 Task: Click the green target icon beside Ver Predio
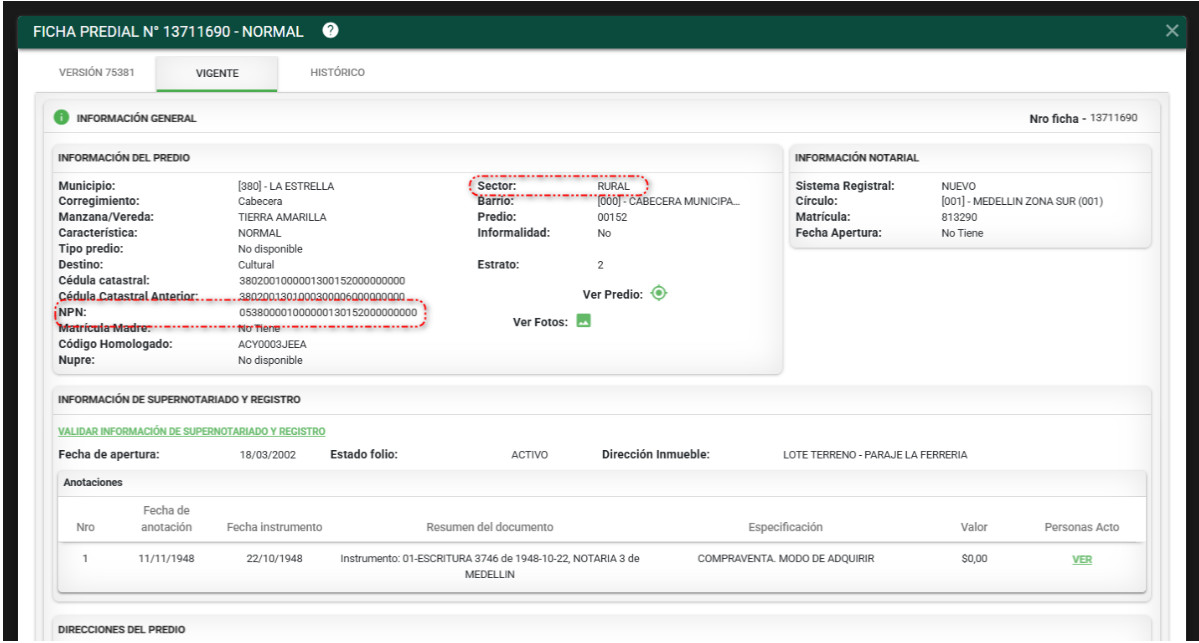click(658, 294)
